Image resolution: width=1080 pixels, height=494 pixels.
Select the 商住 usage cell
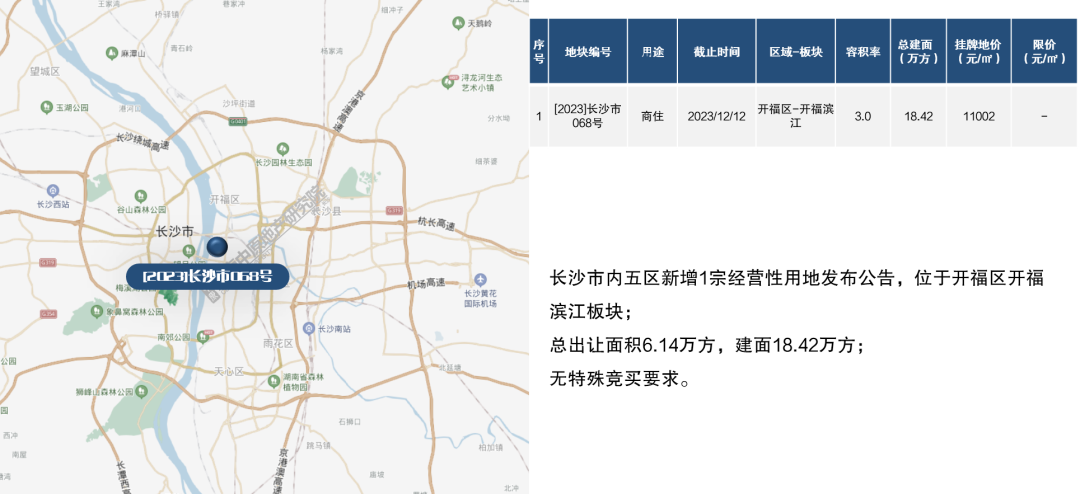tap(652, 116)
